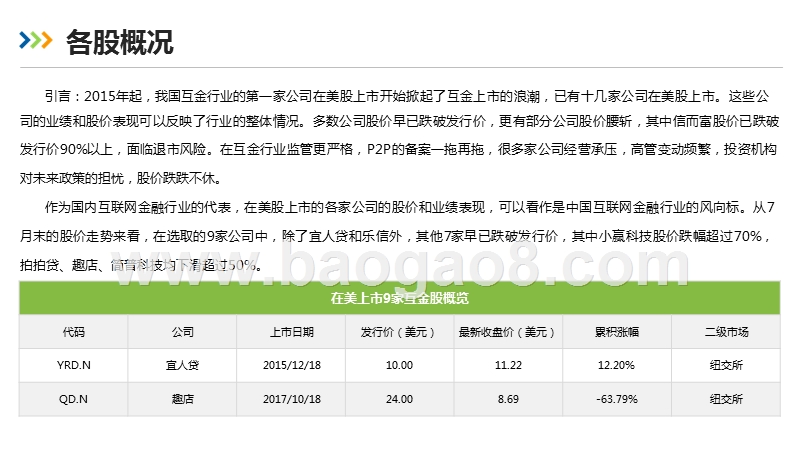The image size is (800, 450).
Task: Click the 2017/10/18 listing date cell
Action: (x=291, y=399)
